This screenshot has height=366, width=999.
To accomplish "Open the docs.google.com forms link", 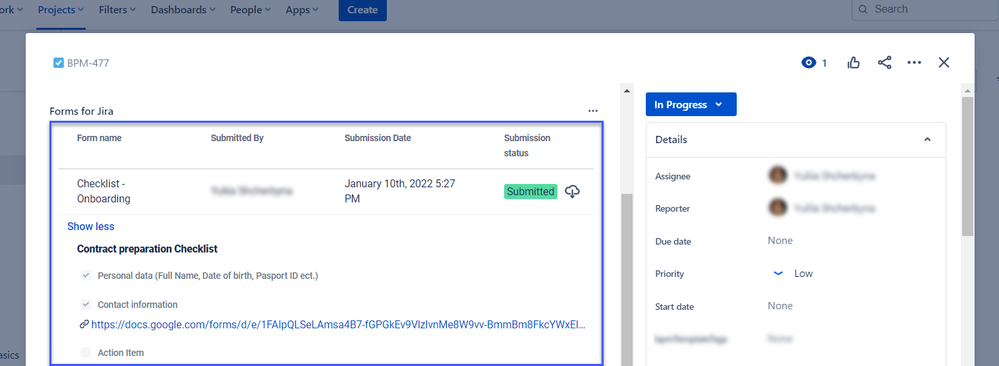I will [338, 325].
